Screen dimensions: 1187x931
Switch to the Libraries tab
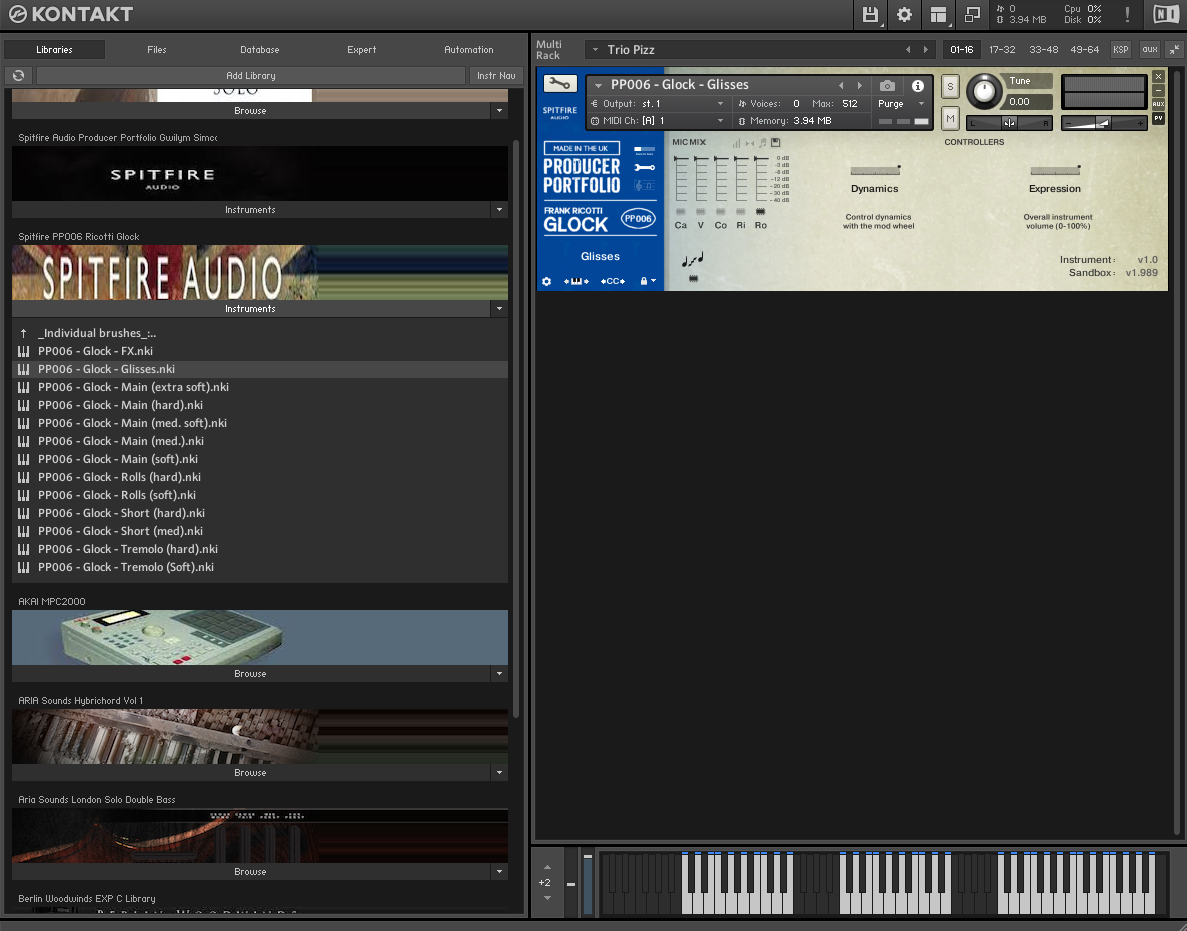coord(55,50)
